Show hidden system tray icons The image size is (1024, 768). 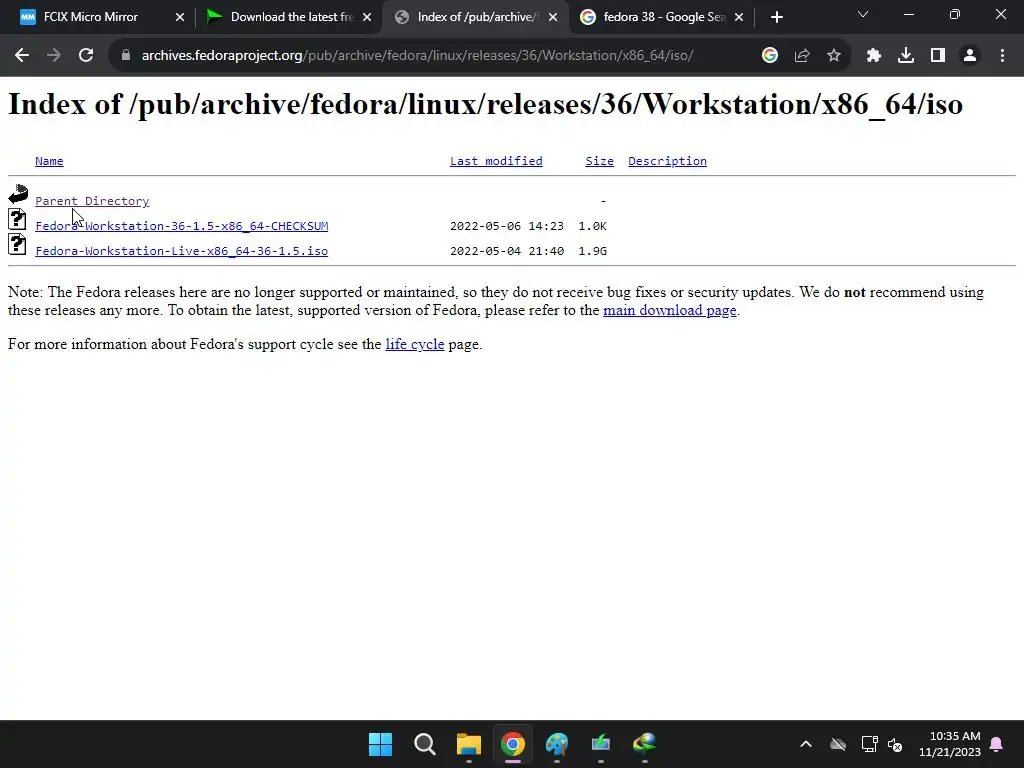tap(806, 744)
